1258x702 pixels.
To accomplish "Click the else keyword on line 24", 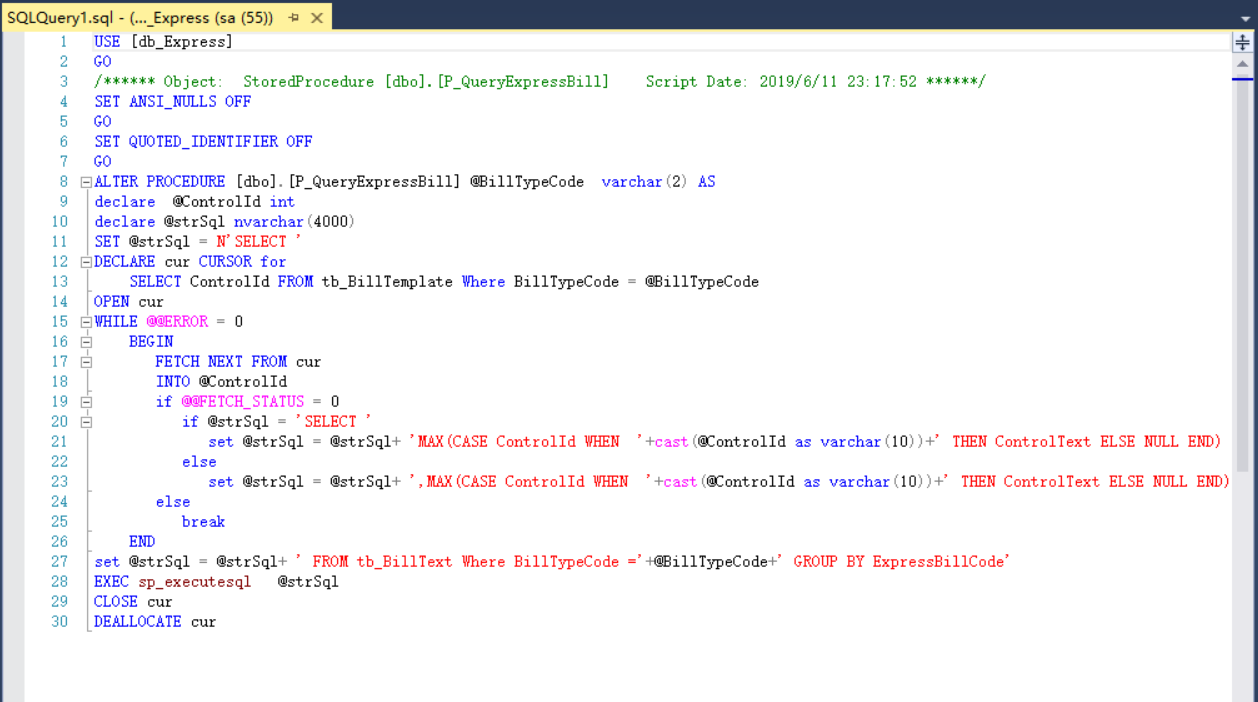I will coord(173,502).
